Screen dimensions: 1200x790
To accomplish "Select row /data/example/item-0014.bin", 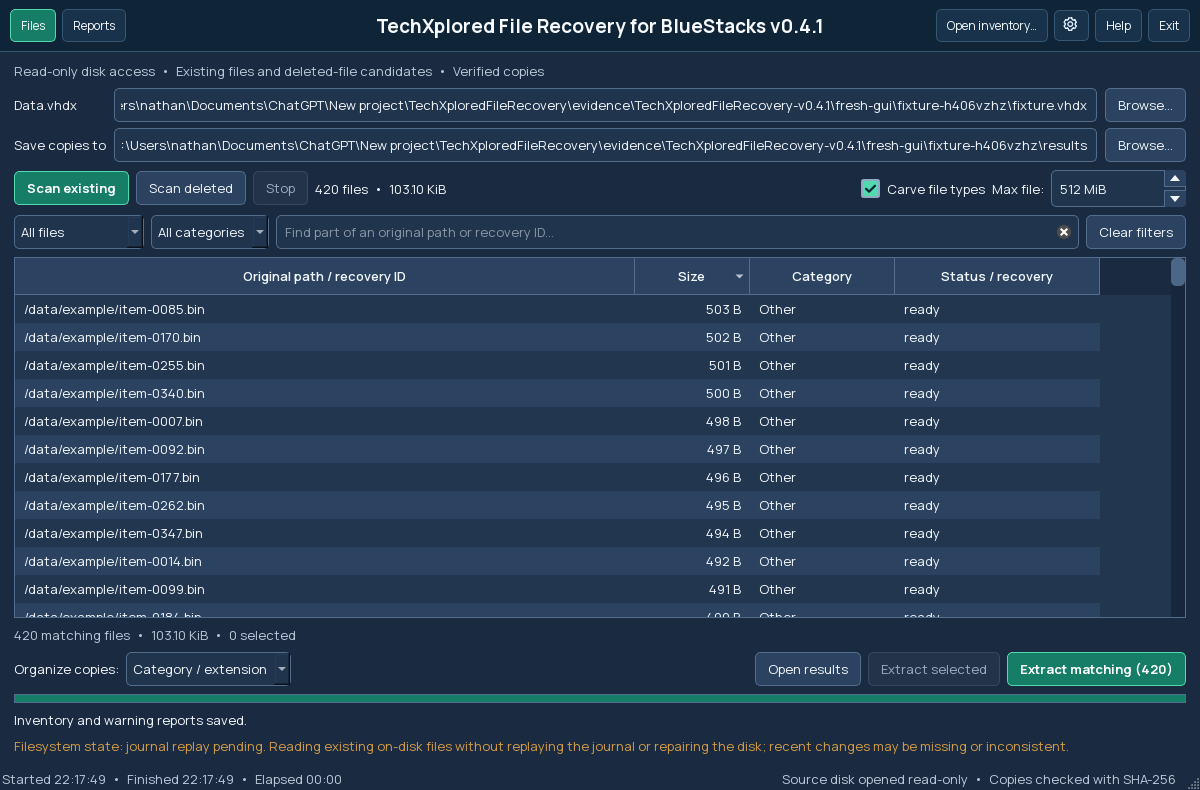I will point(557,561).
